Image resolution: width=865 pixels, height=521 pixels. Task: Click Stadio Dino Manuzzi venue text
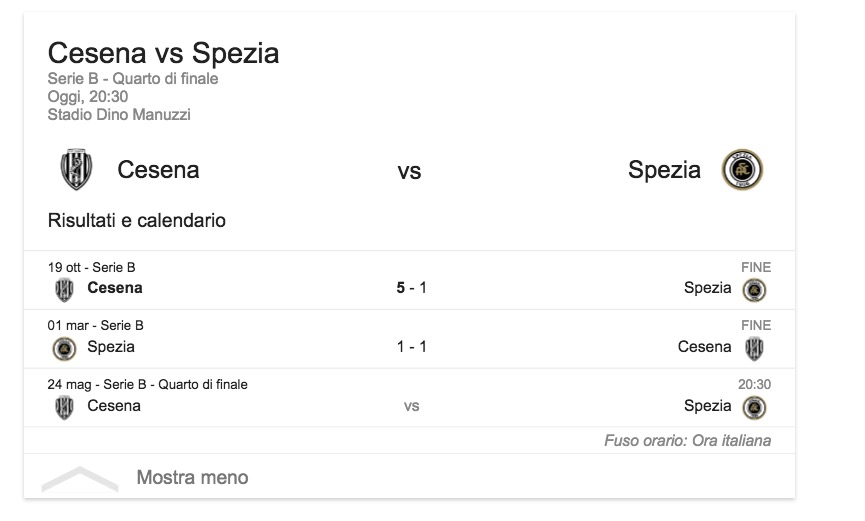click(x=119, y=115)
